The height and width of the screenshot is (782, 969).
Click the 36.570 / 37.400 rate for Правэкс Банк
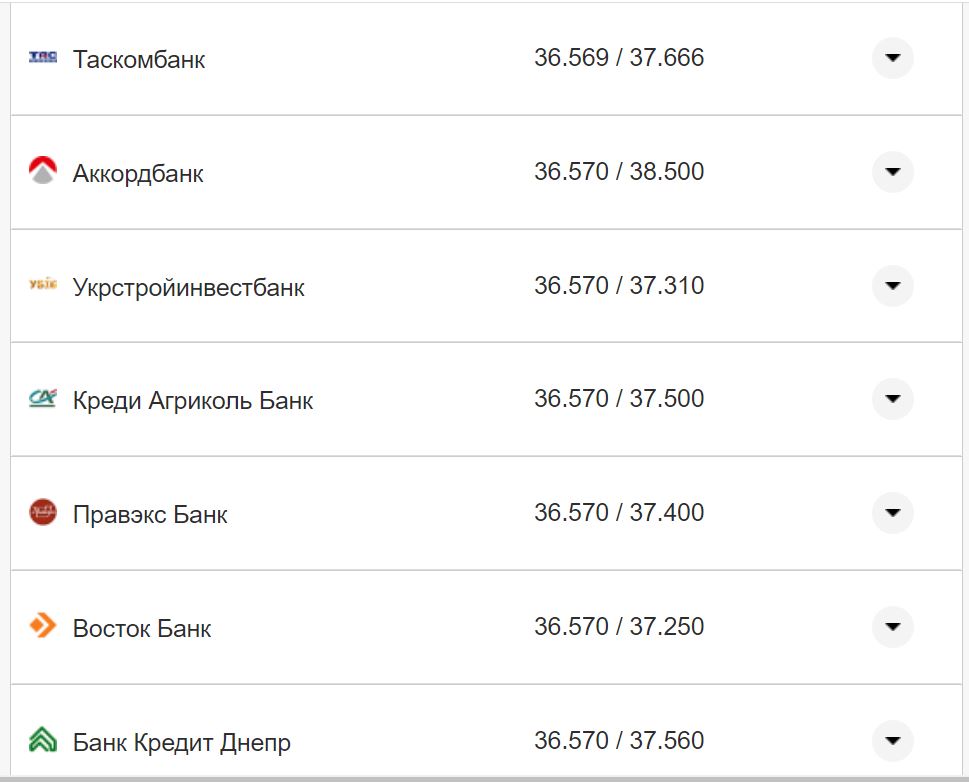pos(620,512)
